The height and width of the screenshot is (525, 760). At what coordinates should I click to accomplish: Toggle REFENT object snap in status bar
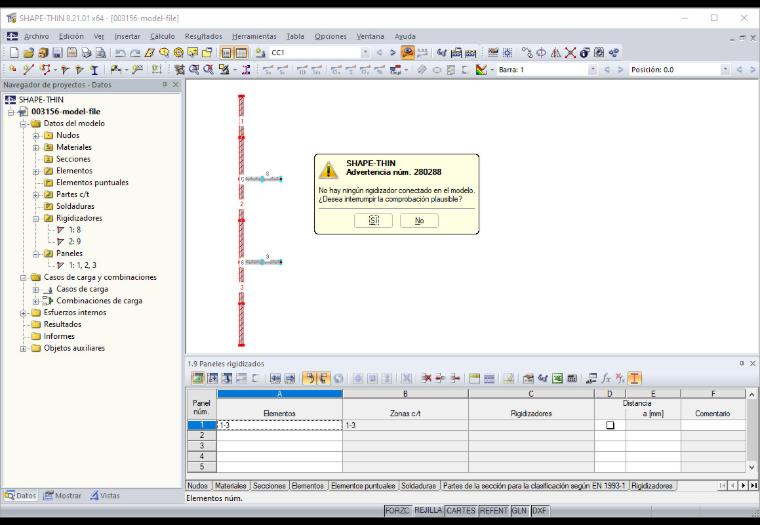click(x=493, y=510)
